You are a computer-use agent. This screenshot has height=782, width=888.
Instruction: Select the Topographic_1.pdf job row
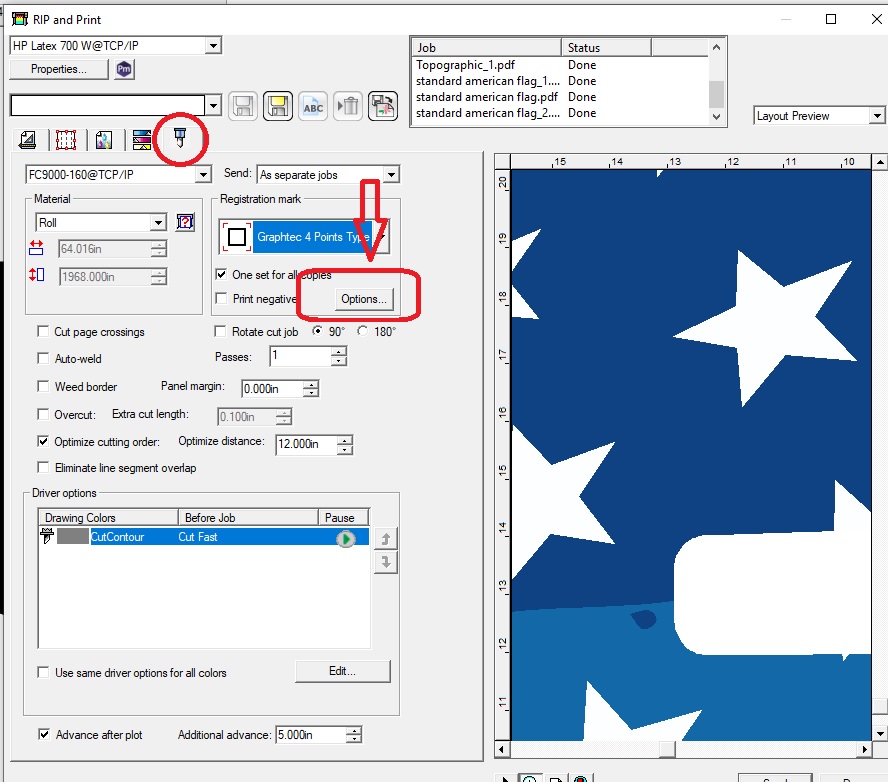[x=559, y=65]
